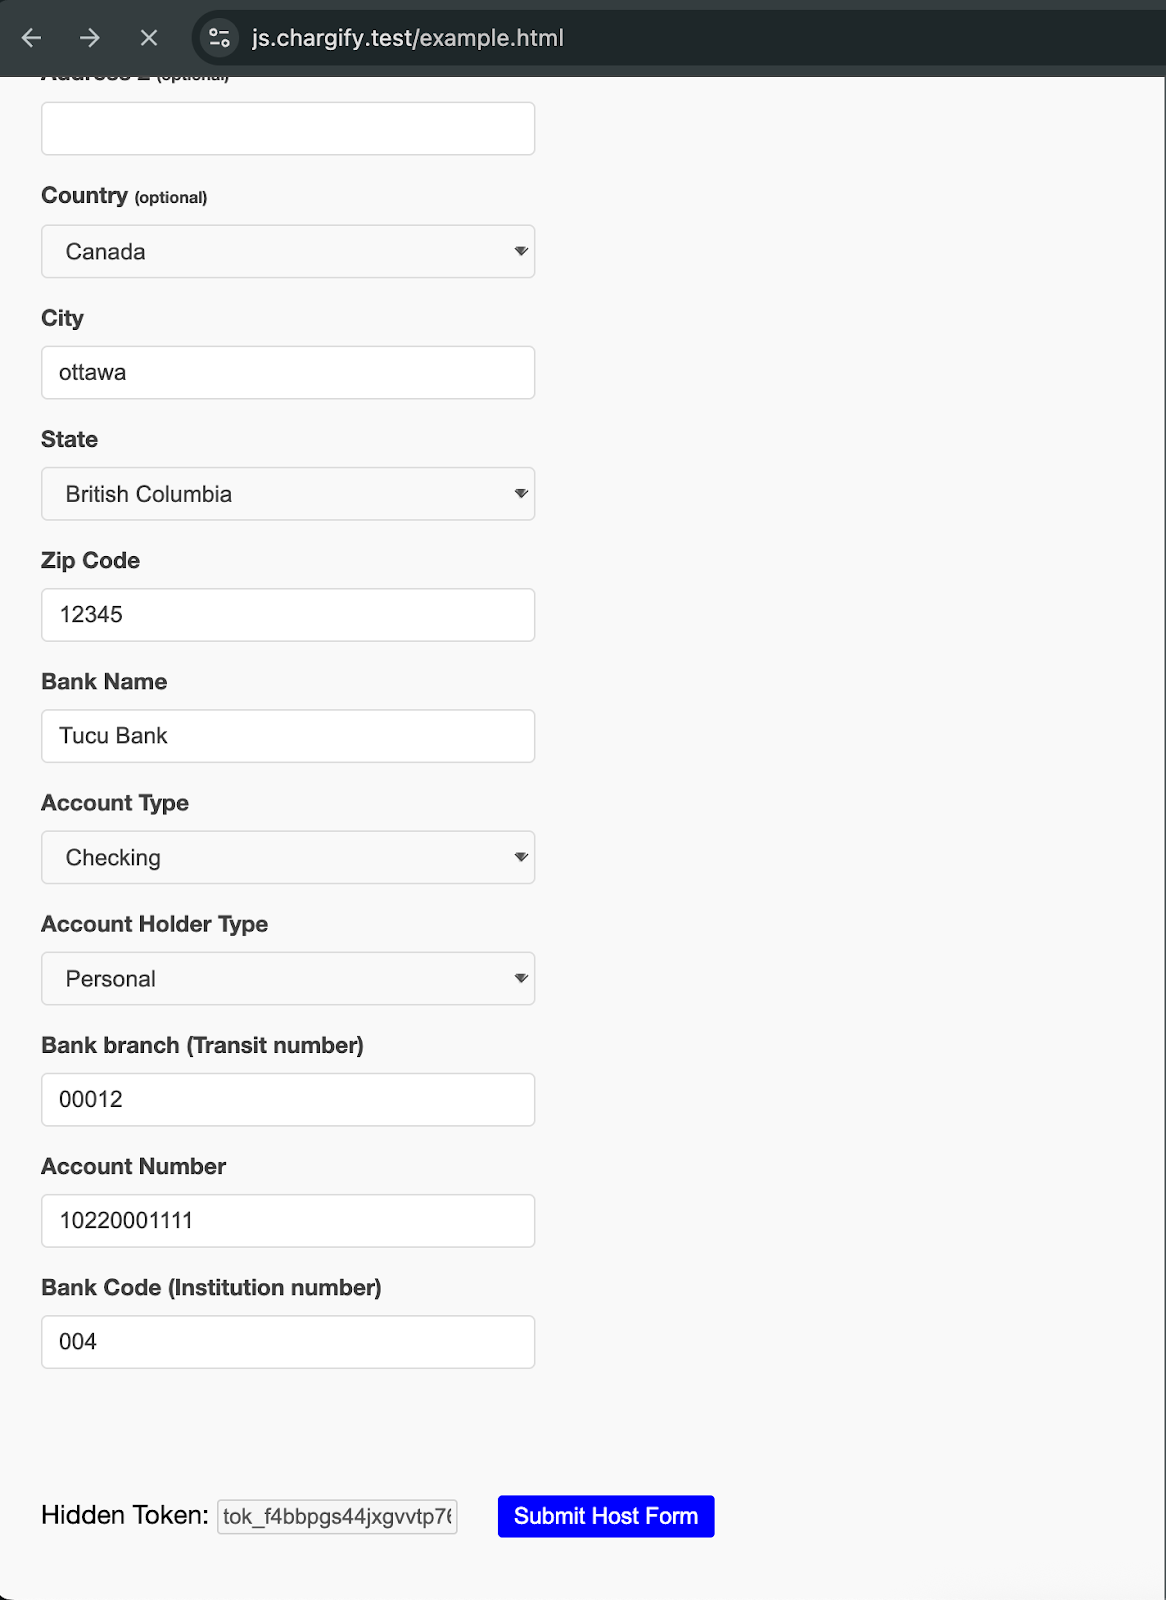Stop page loading with X icon
The width and height of the screenshot is (1166, 1600).
tap(149, 38)
